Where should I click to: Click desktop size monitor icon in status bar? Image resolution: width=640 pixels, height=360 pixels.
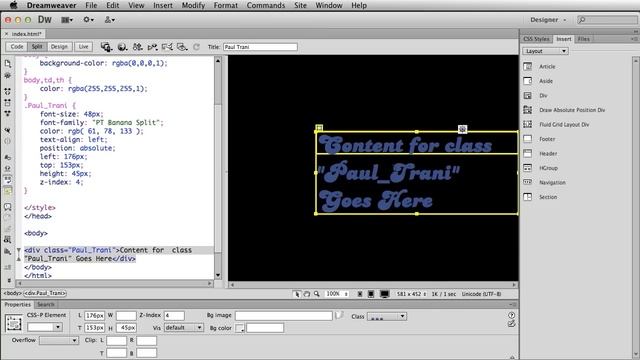click(384, 294)
